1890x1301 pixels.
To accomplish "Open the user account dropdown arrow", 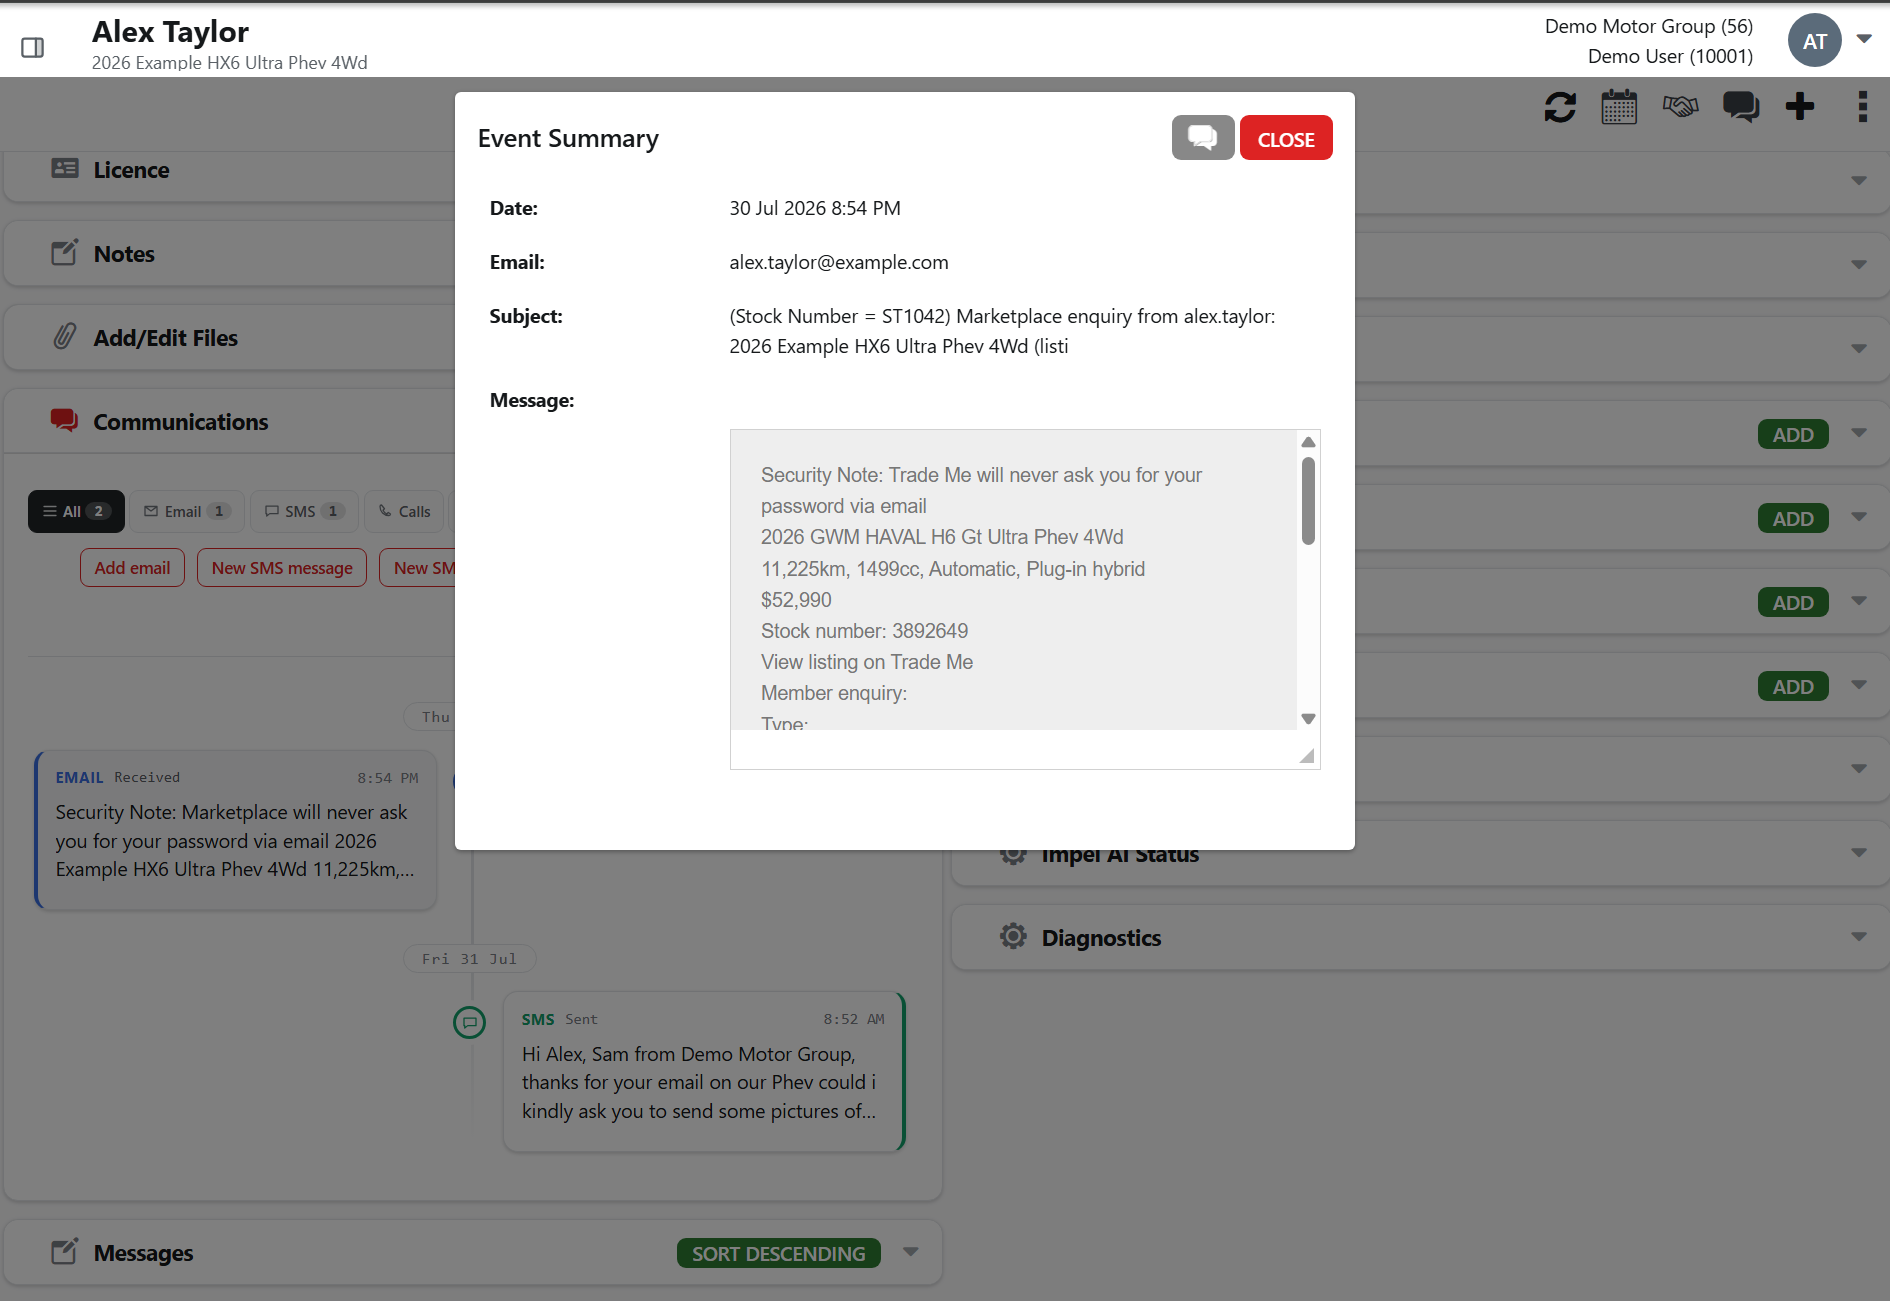I will point(1864,39).
